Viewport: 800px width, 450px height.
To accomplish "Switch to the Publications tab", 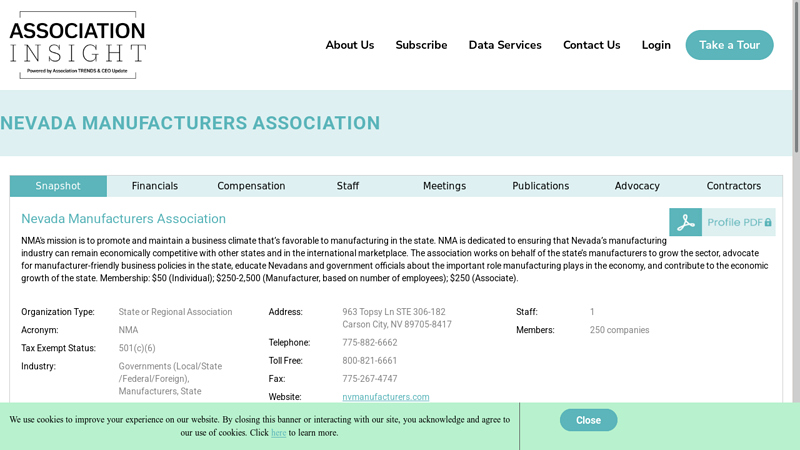I will click(x=540, y=186).
